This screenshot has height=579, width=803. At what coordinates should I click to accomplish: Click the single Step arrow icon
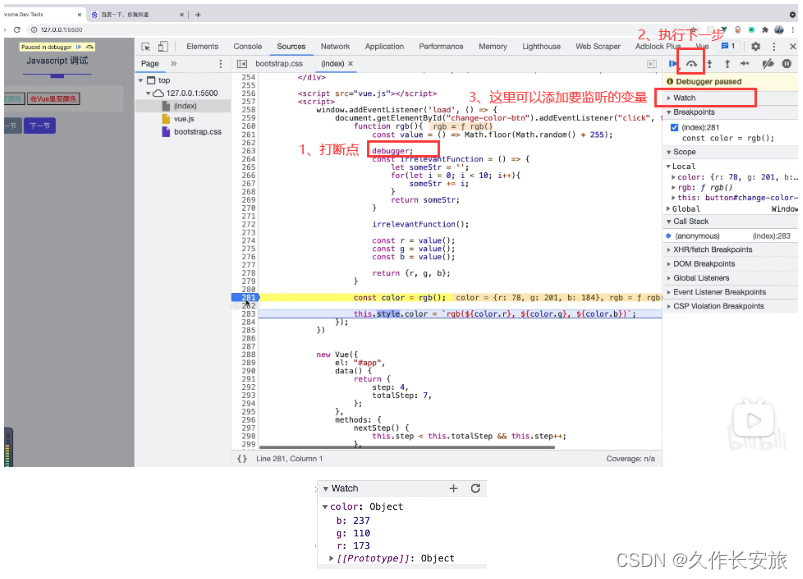coord(745,63)
